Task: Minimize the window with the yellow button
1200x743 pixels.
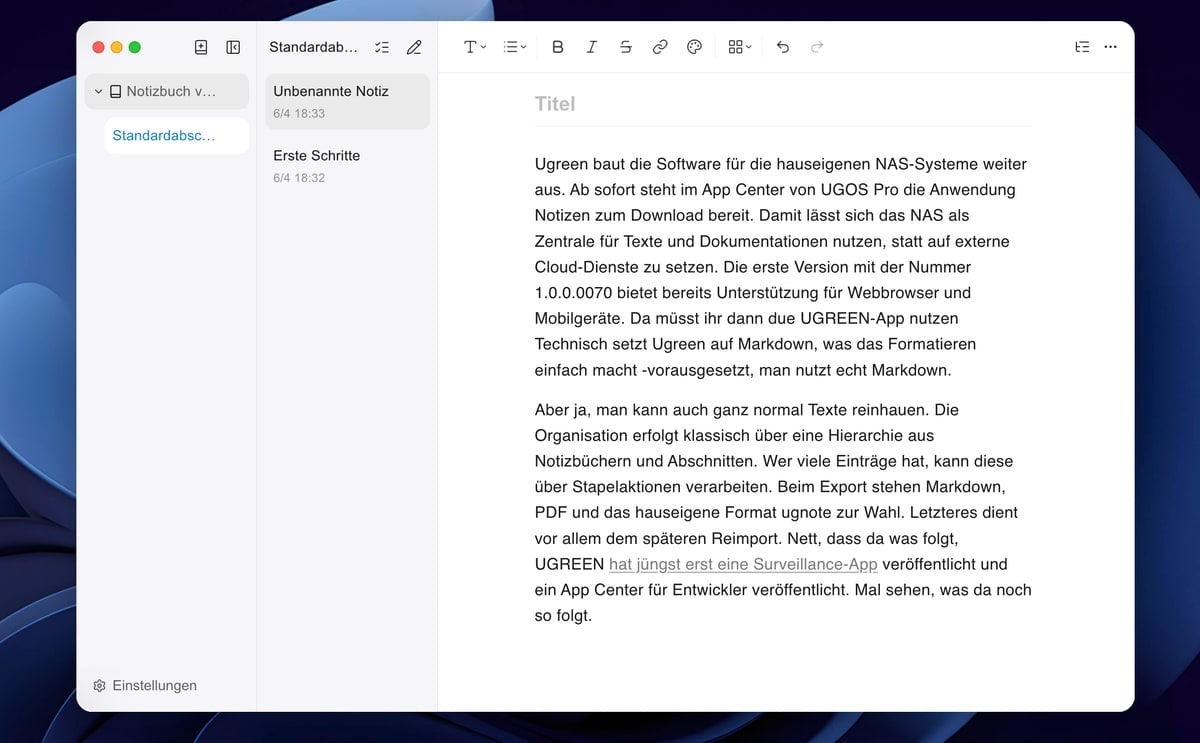Action: coord(116,47)
